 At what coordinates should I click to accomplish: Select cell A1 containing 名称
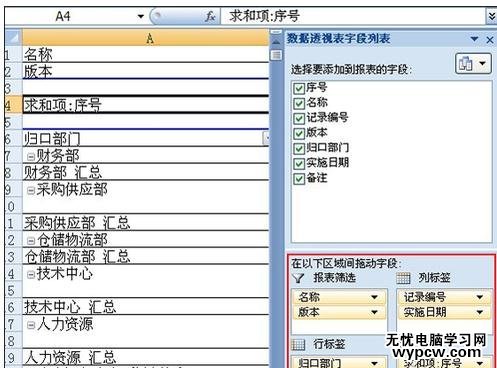tap(146, 54)
